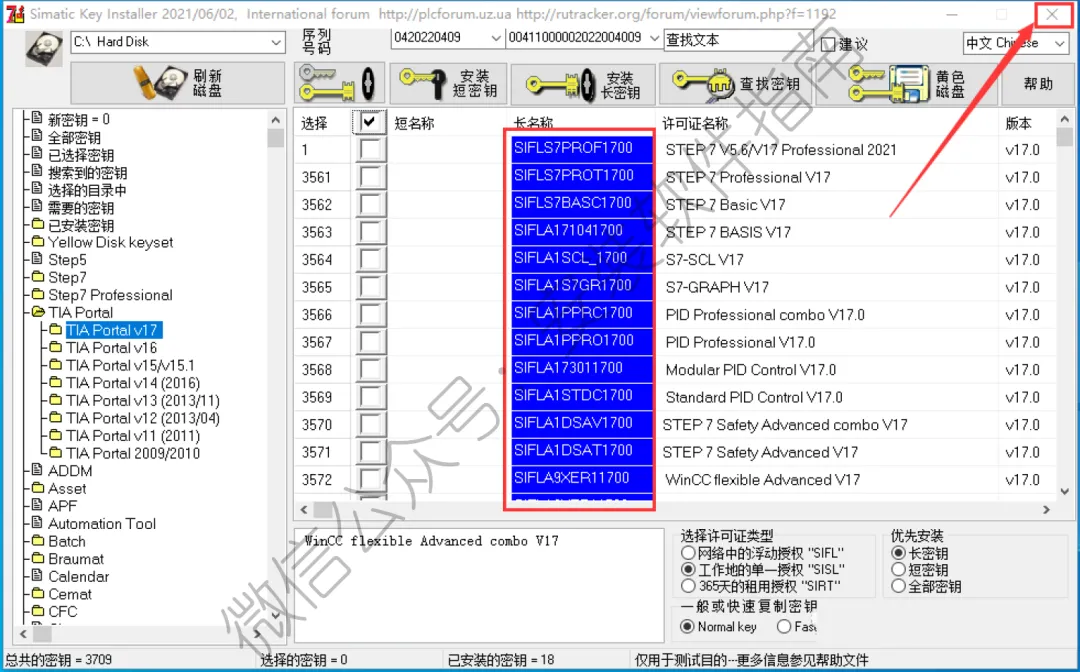The height and width of the screenshot is (672, 1080).
Task: Select the single license "SISL" radio button
Action: [687, 569]
